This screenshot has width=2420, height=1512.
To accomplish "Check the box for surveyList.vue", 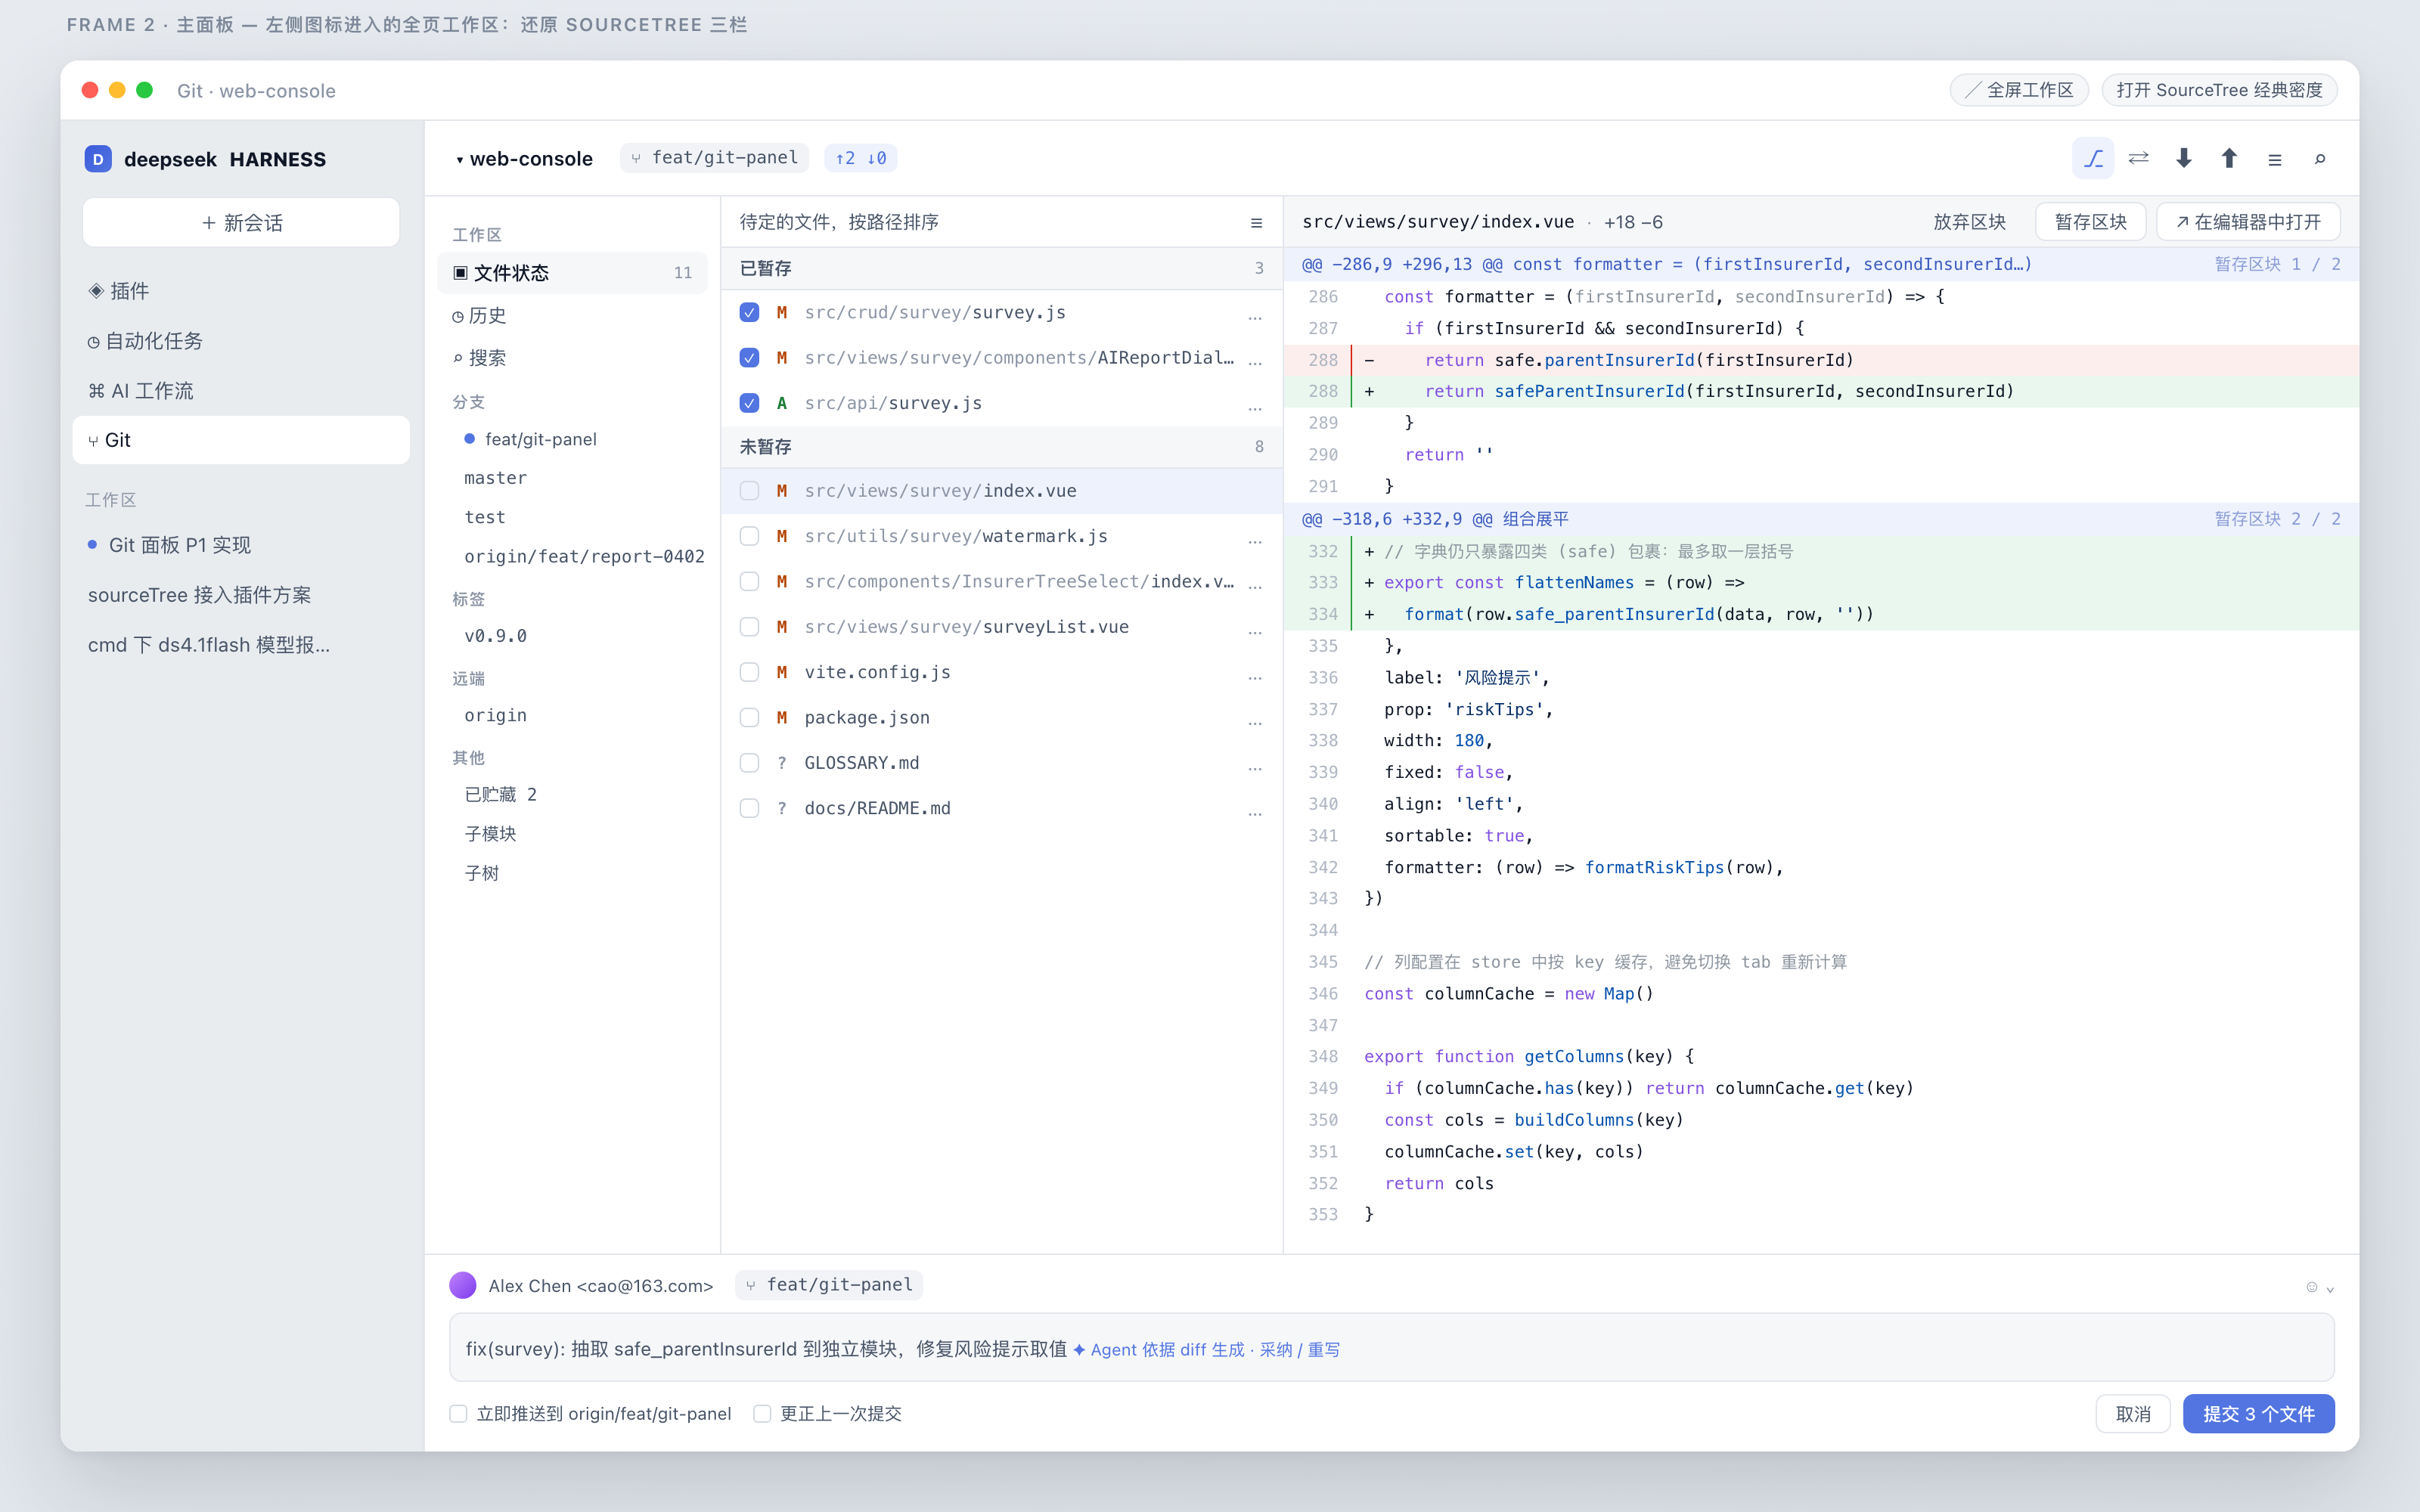I will tap(749, 627).
